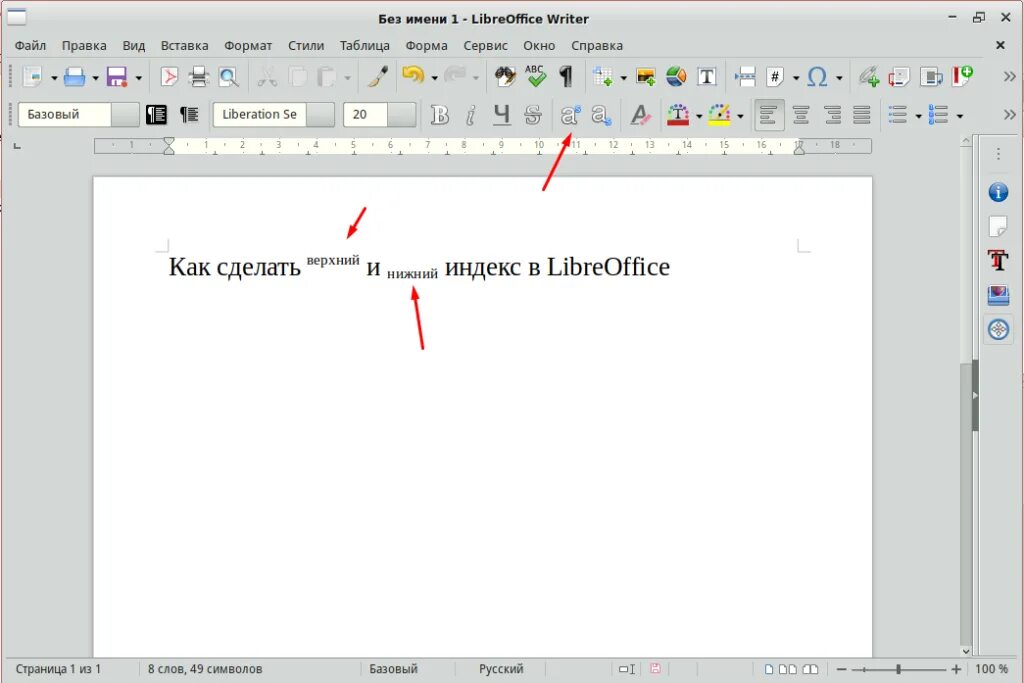The width and height of the screenshot is (1024, 683).
Task: Open the Undo history dropdown arrow
Action: pyautogui.click(x=434, y=78)
